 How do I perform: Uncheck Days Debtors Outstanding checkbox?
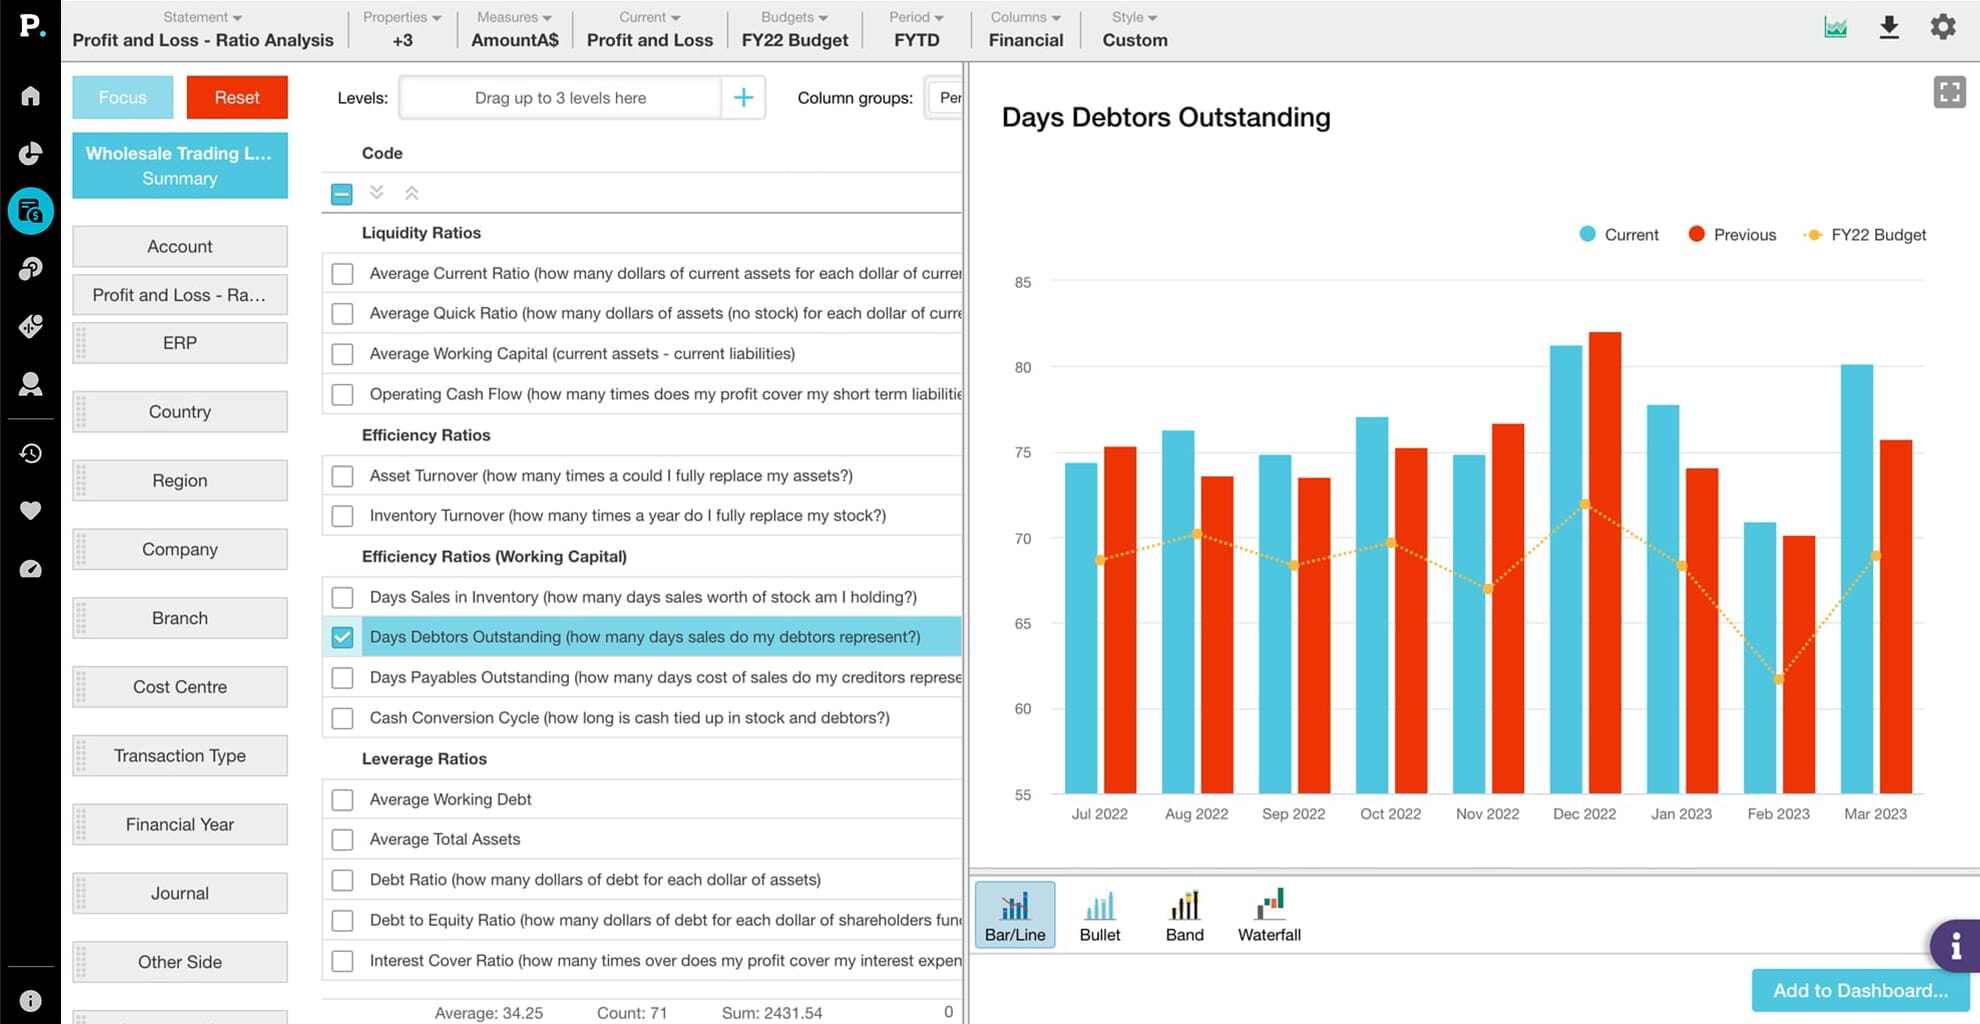coord(342,637)
